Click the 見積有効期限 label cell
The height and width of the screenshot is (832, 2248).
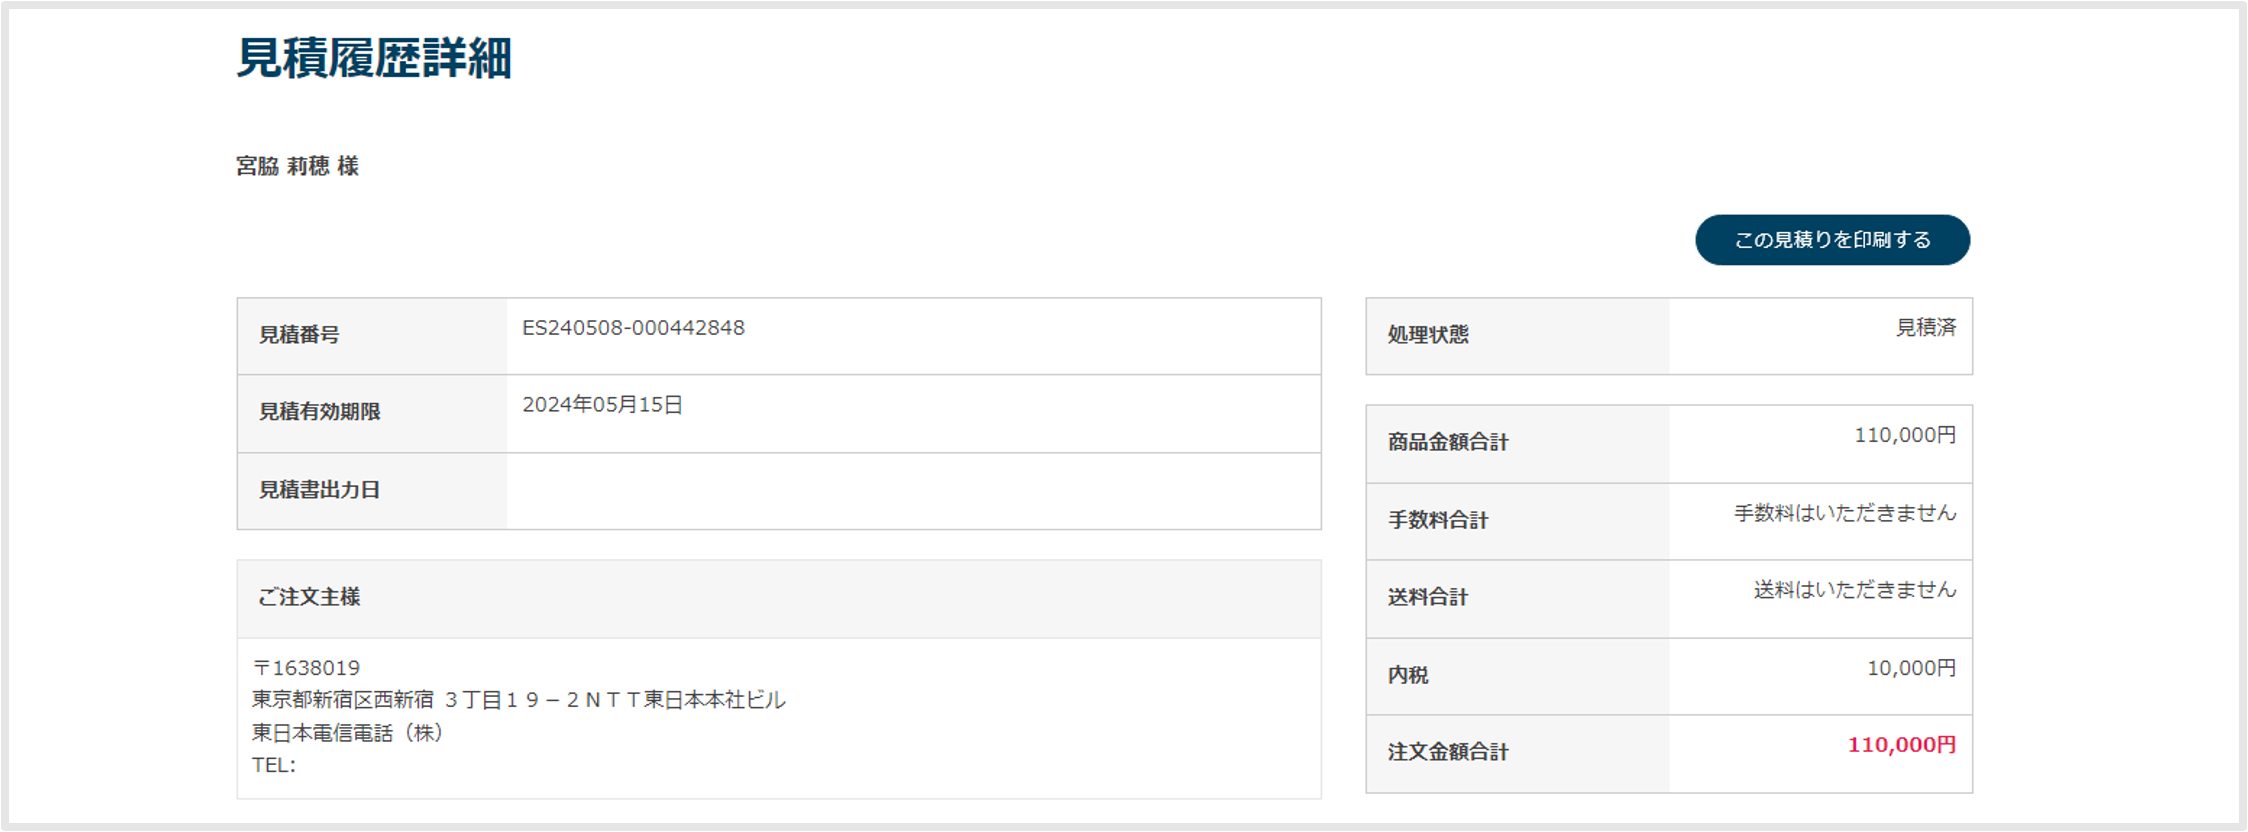[x=372, y=413]
